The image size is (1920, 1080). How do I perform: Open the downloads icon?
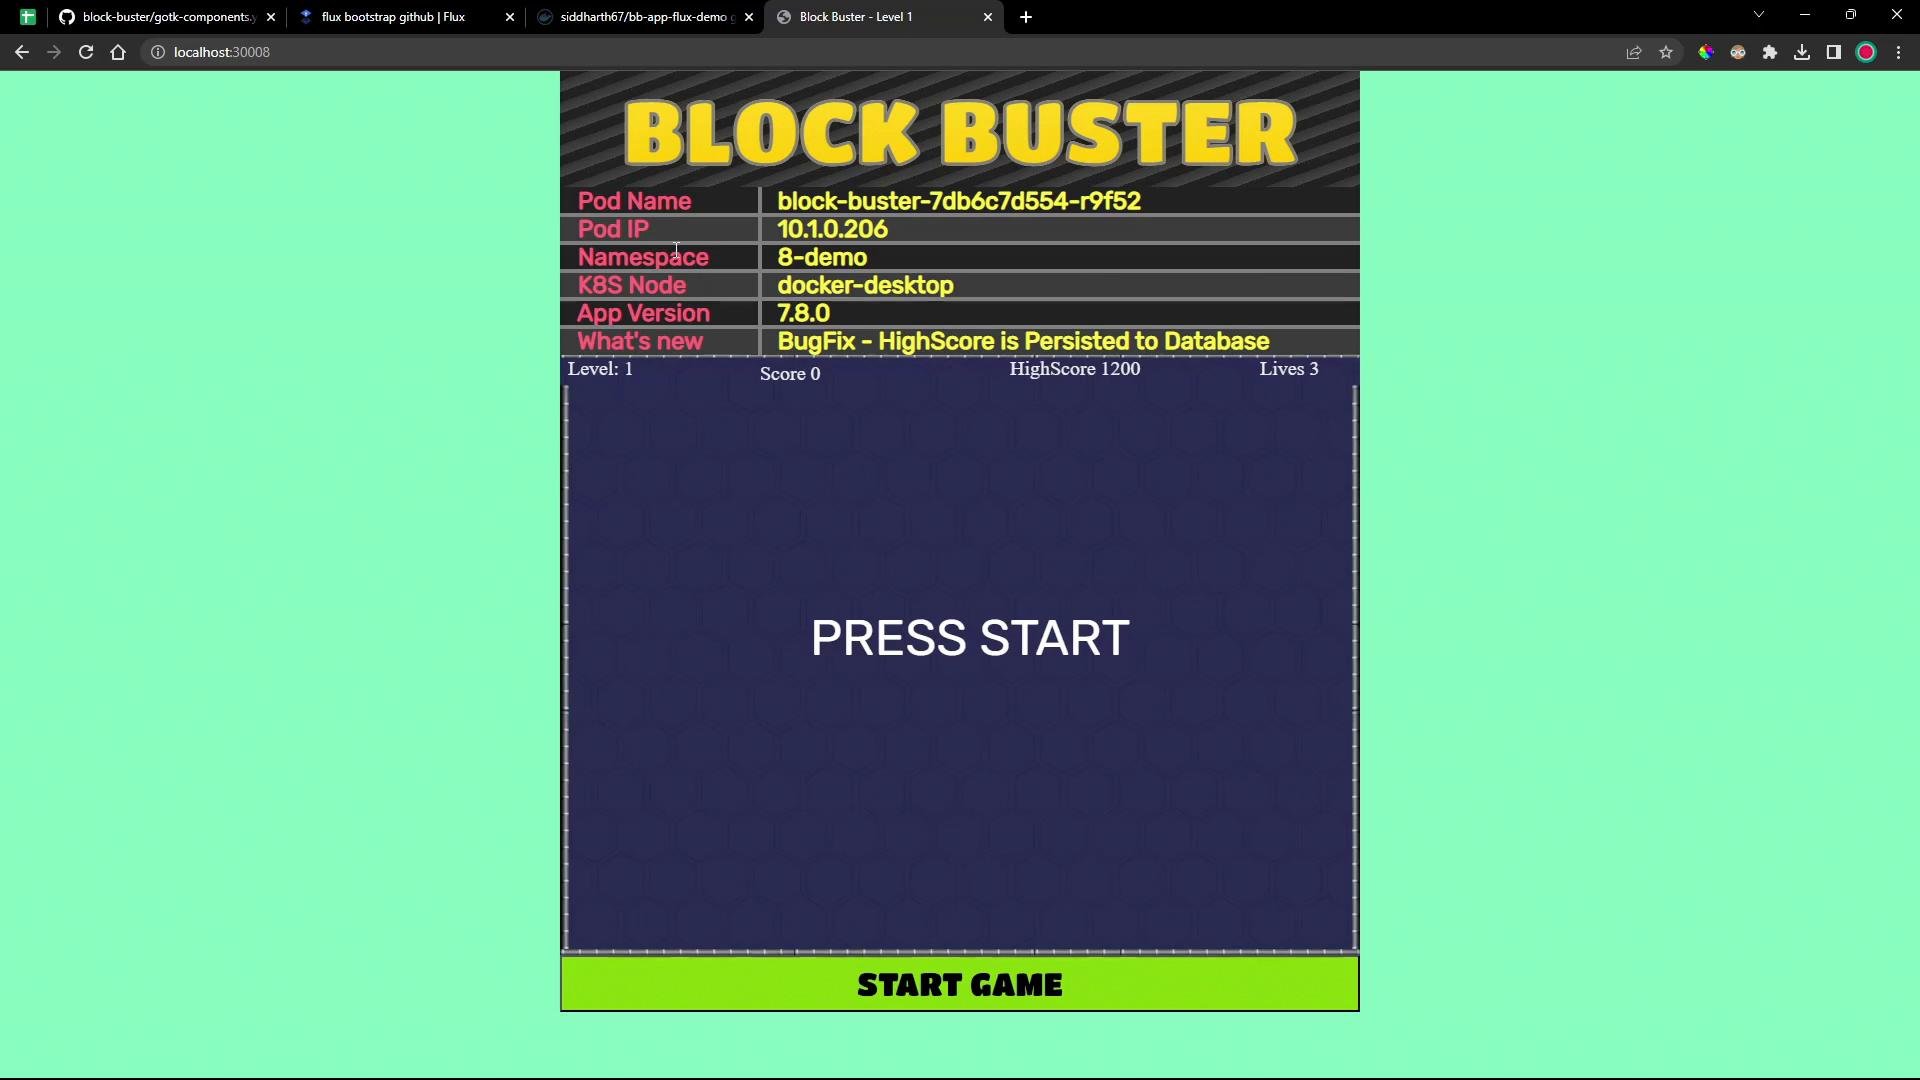pos(1802,52)
